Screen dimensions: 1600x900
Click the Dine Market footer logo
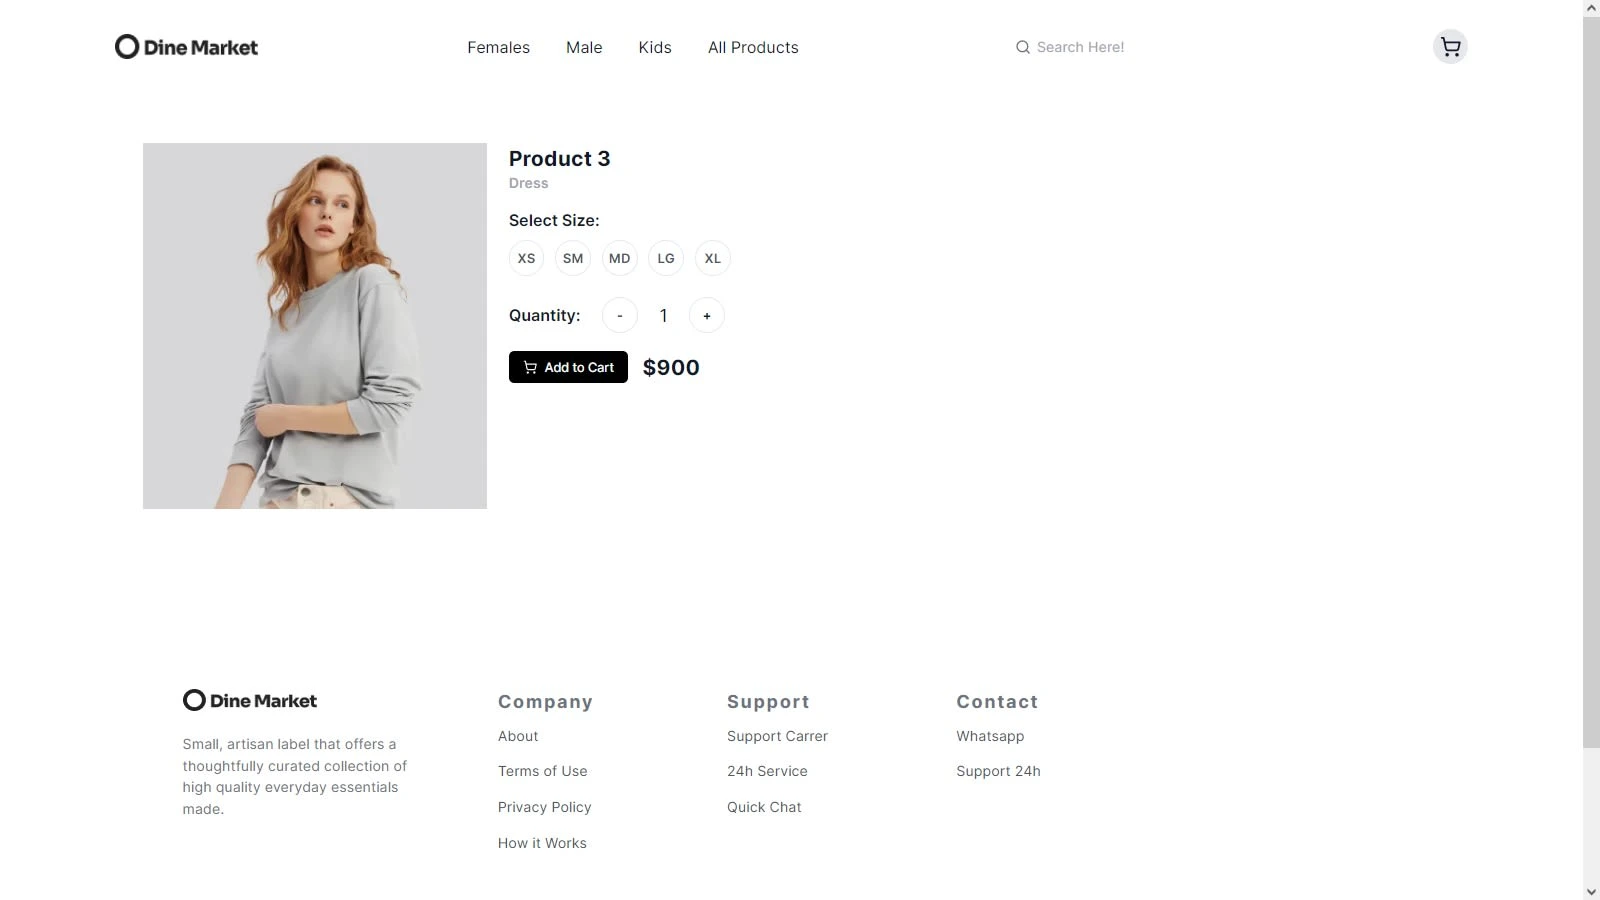pyautogui.click(x=250, y=700)
